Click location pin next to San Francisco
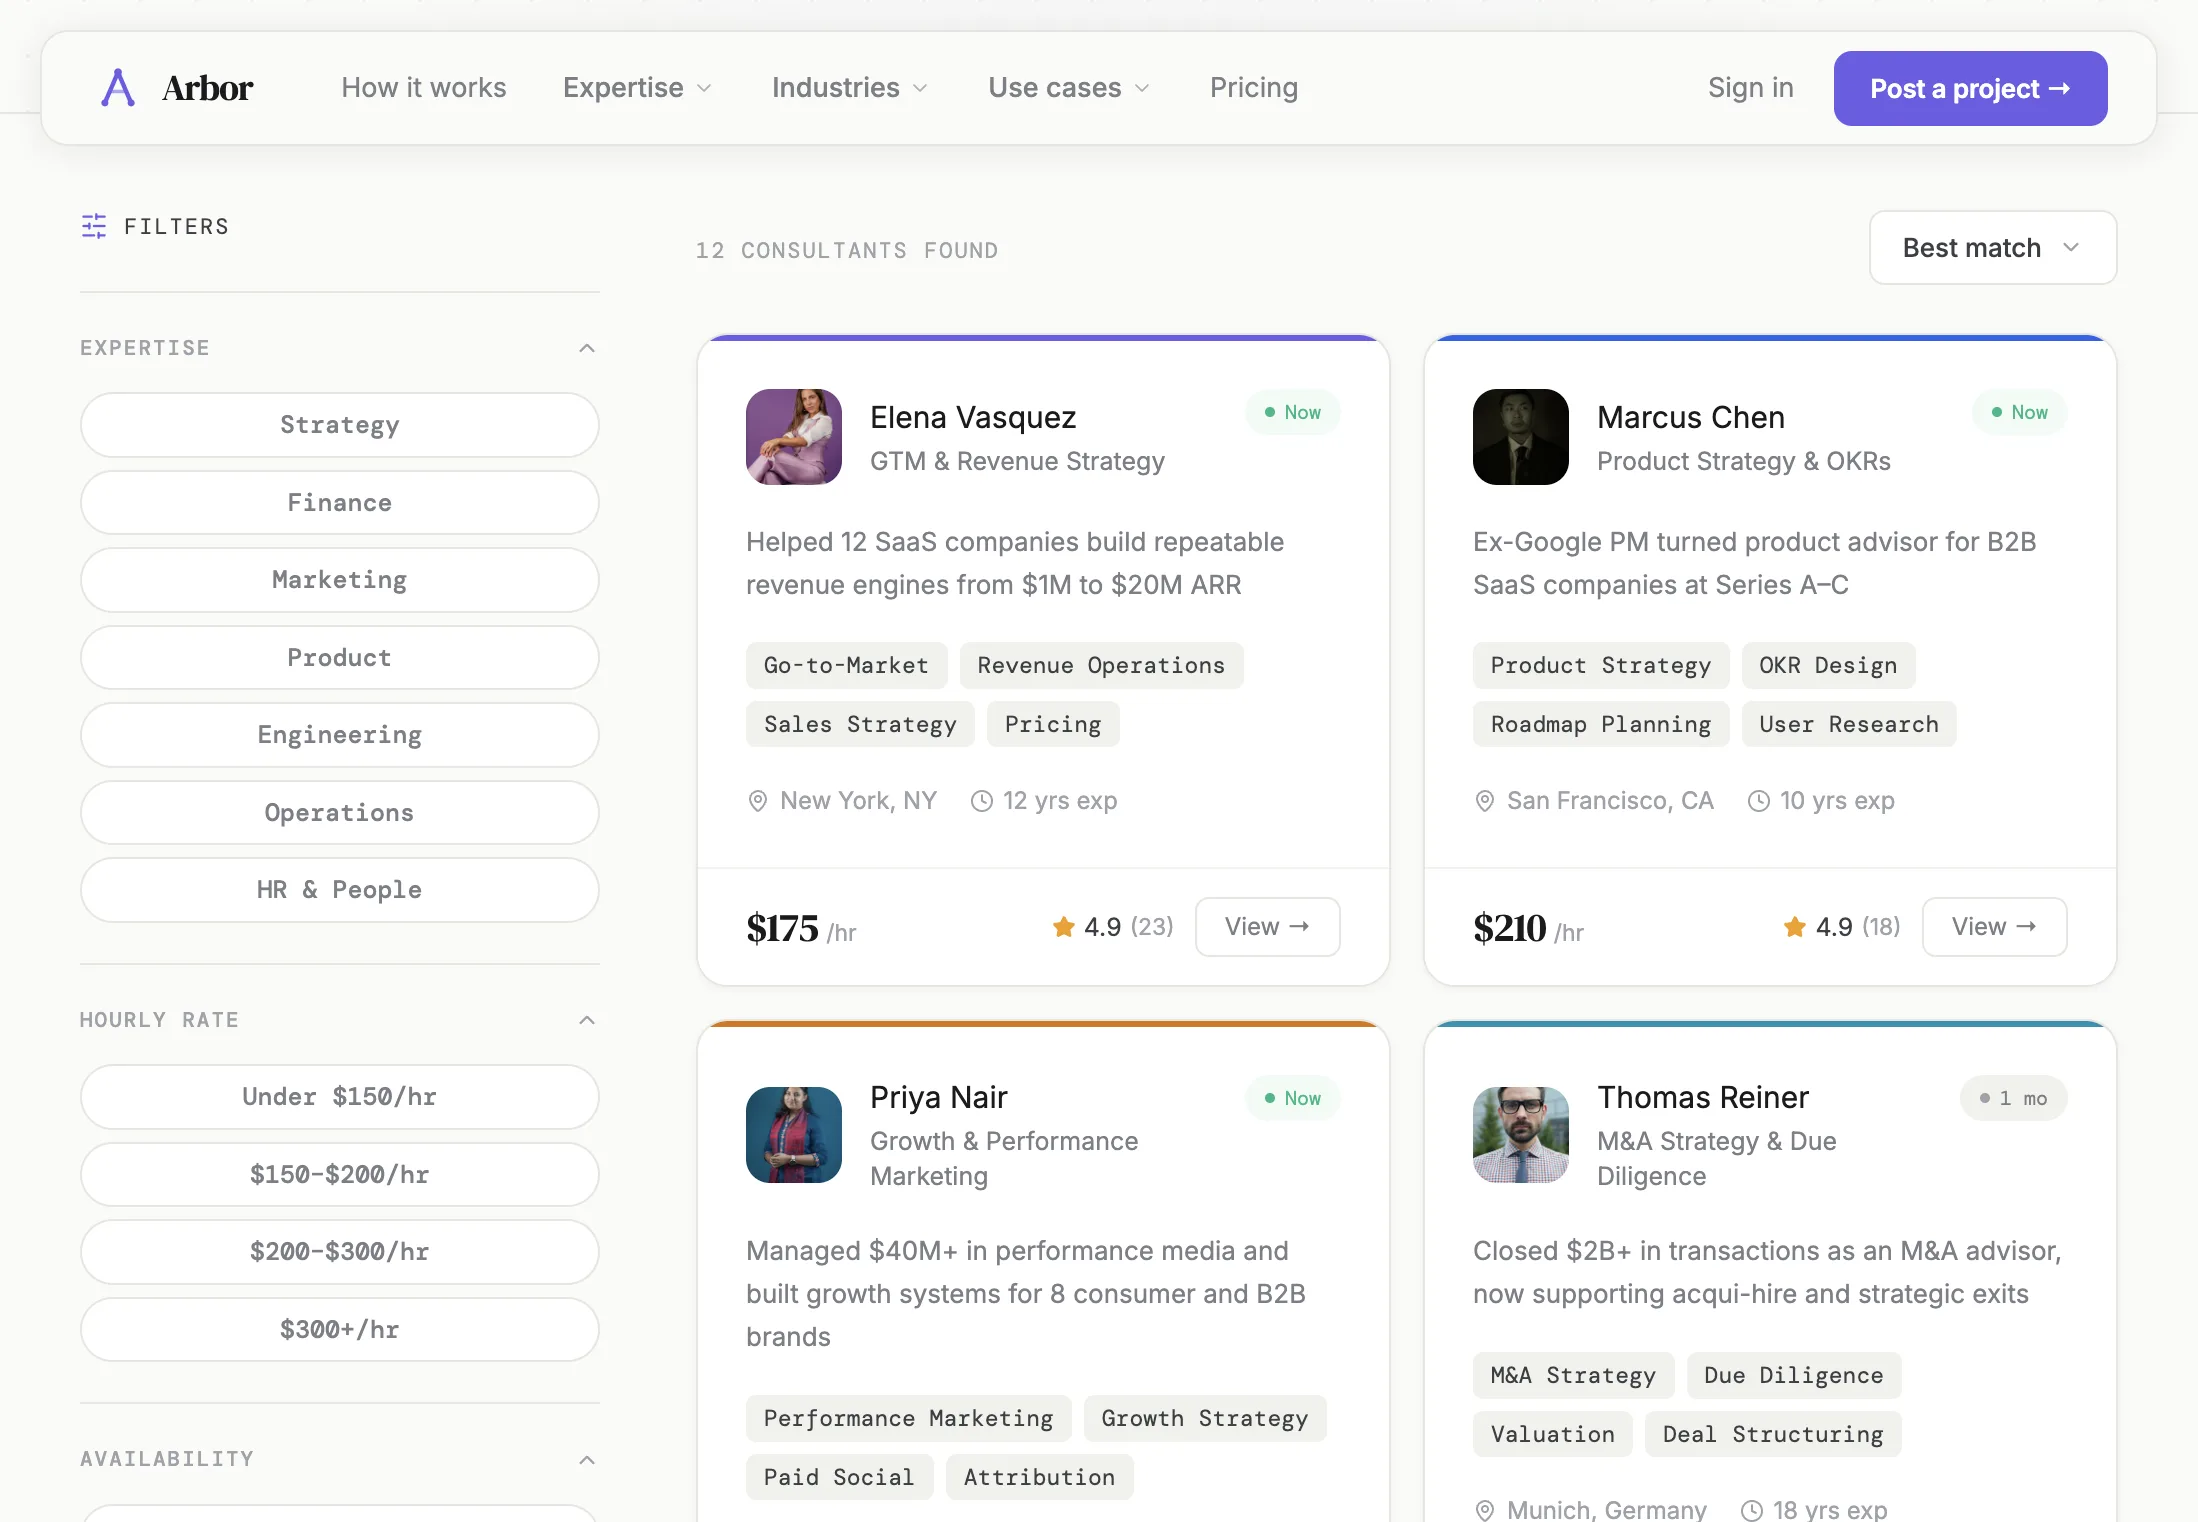This screenshot has height=1522, width=2198. pos(1485,801)
